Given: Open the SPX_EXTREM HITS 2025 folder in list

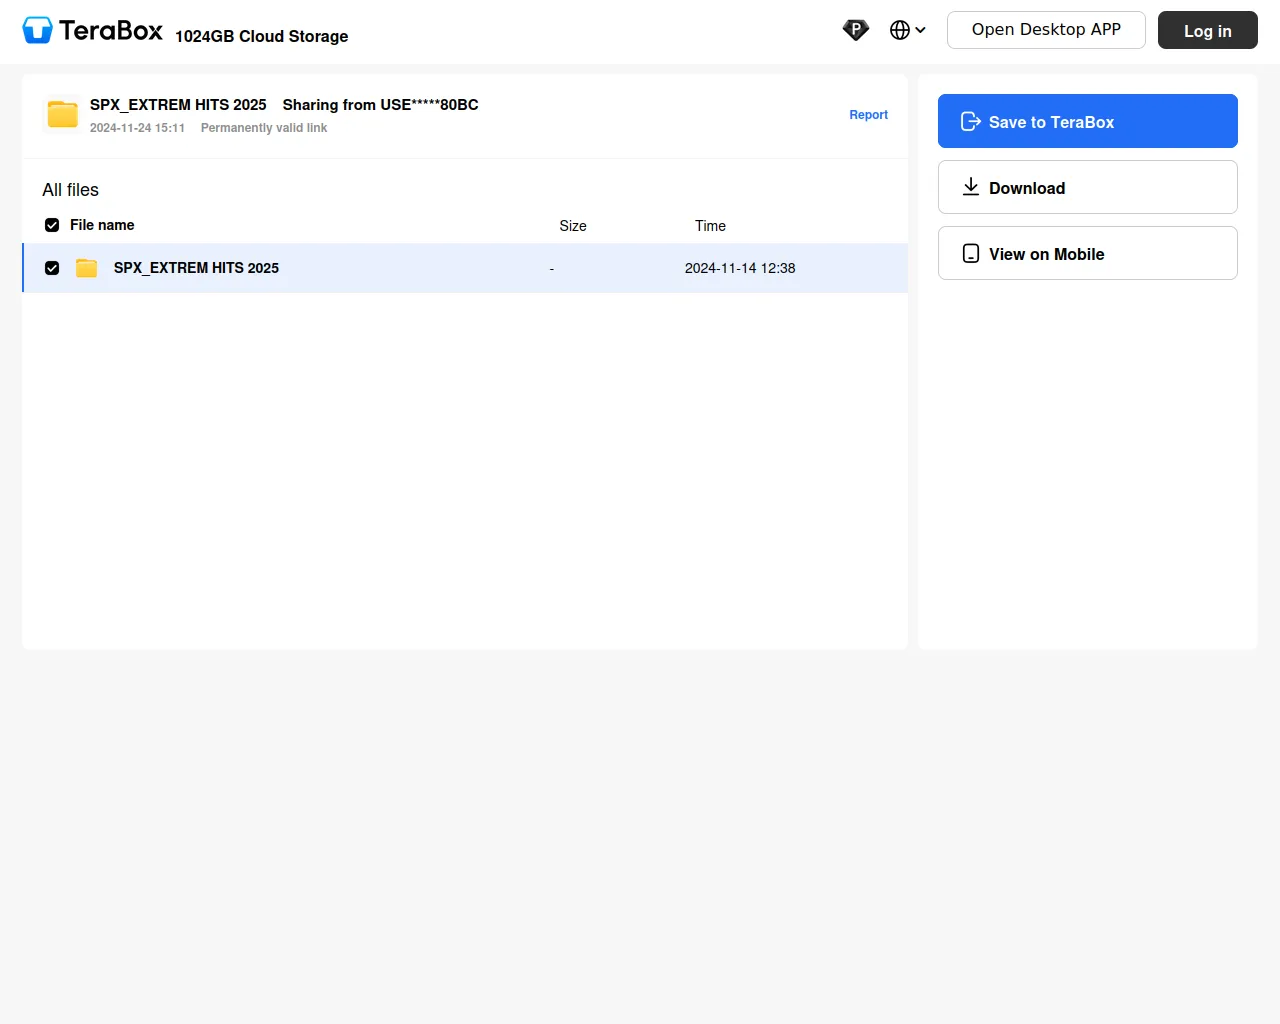Looking at the screenshot, I should (x=196, y=268).
